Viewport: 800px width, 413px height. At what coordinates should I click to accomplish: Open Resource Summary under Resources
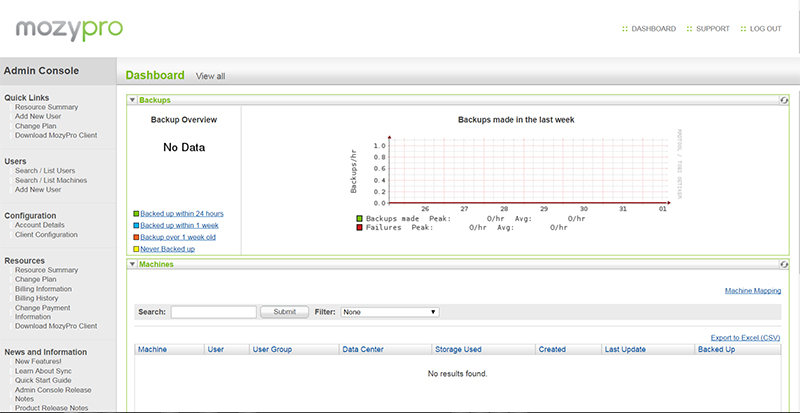tap(46, 270)
